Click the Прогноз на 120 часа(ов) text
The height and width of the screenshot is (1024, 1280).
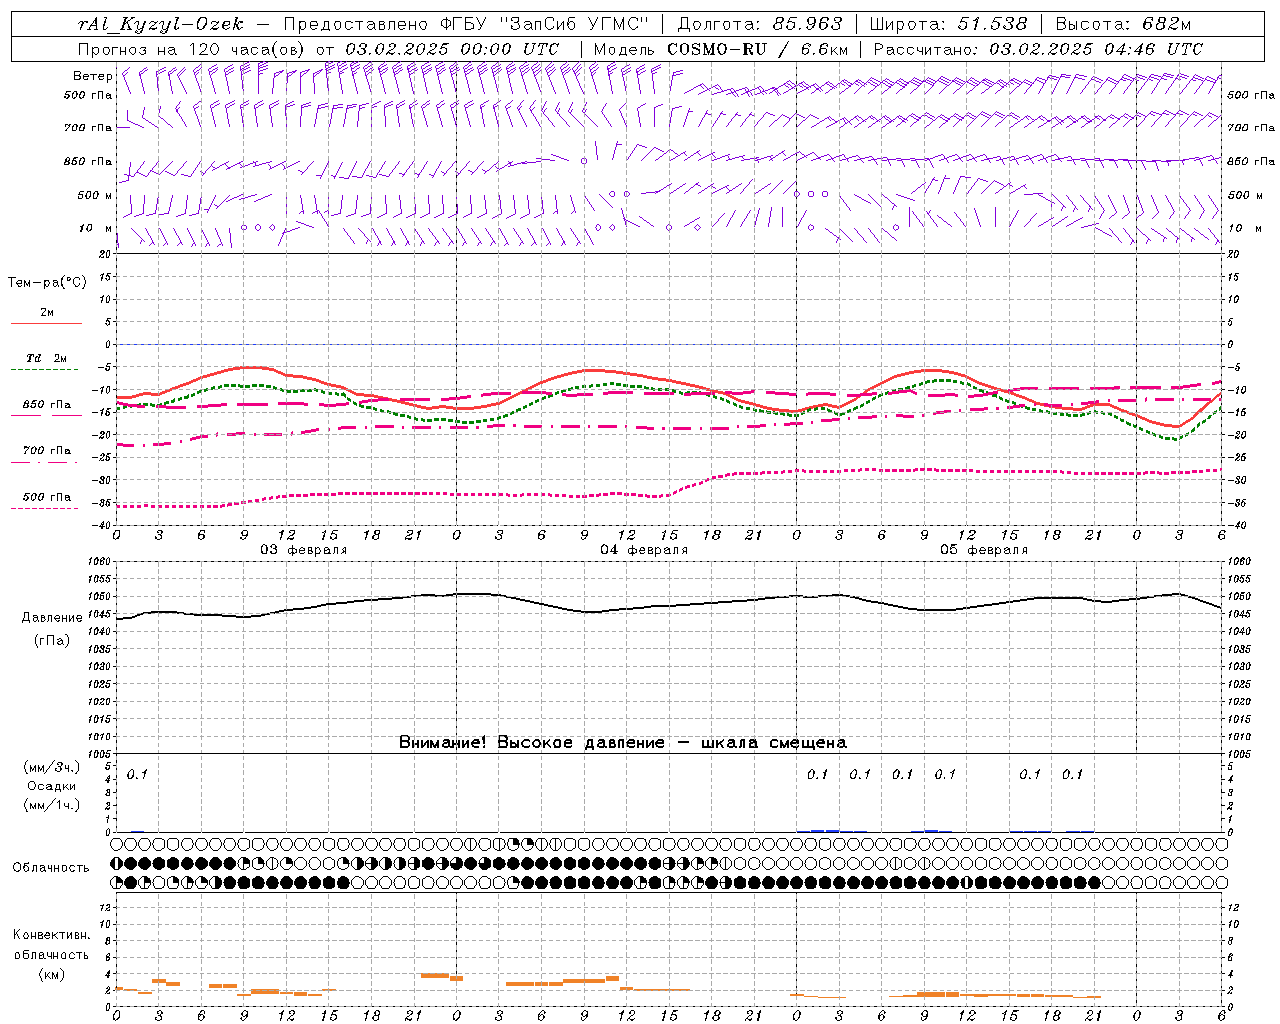193,49
